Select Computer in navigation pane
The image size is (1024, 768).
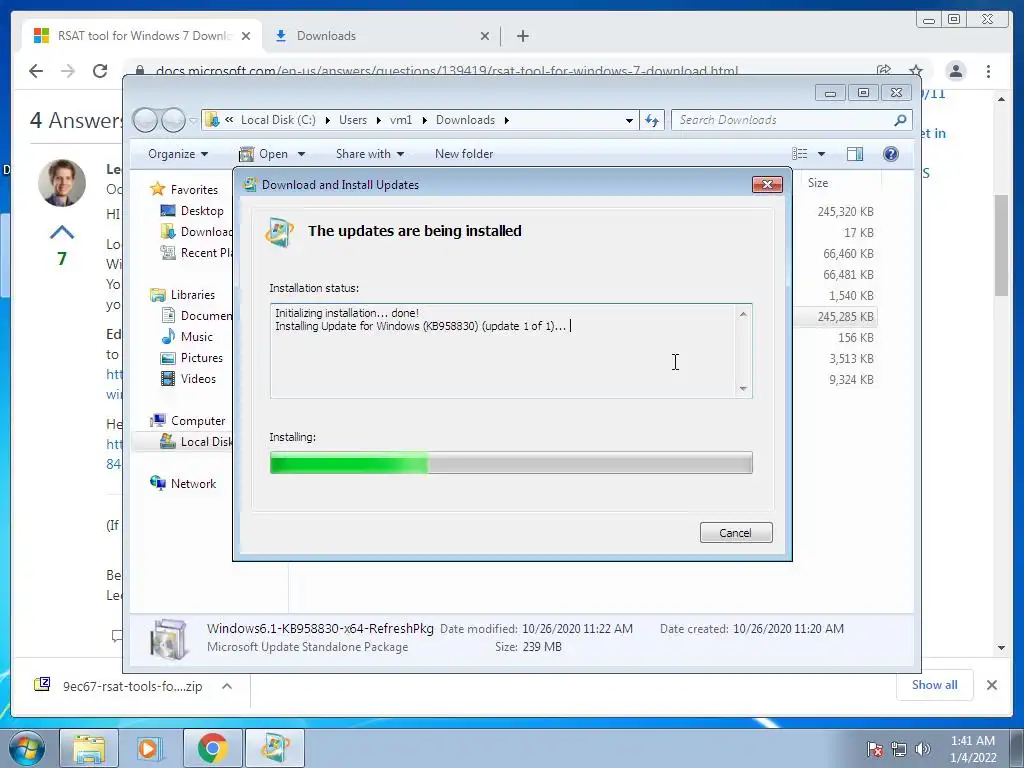point(198,421)
